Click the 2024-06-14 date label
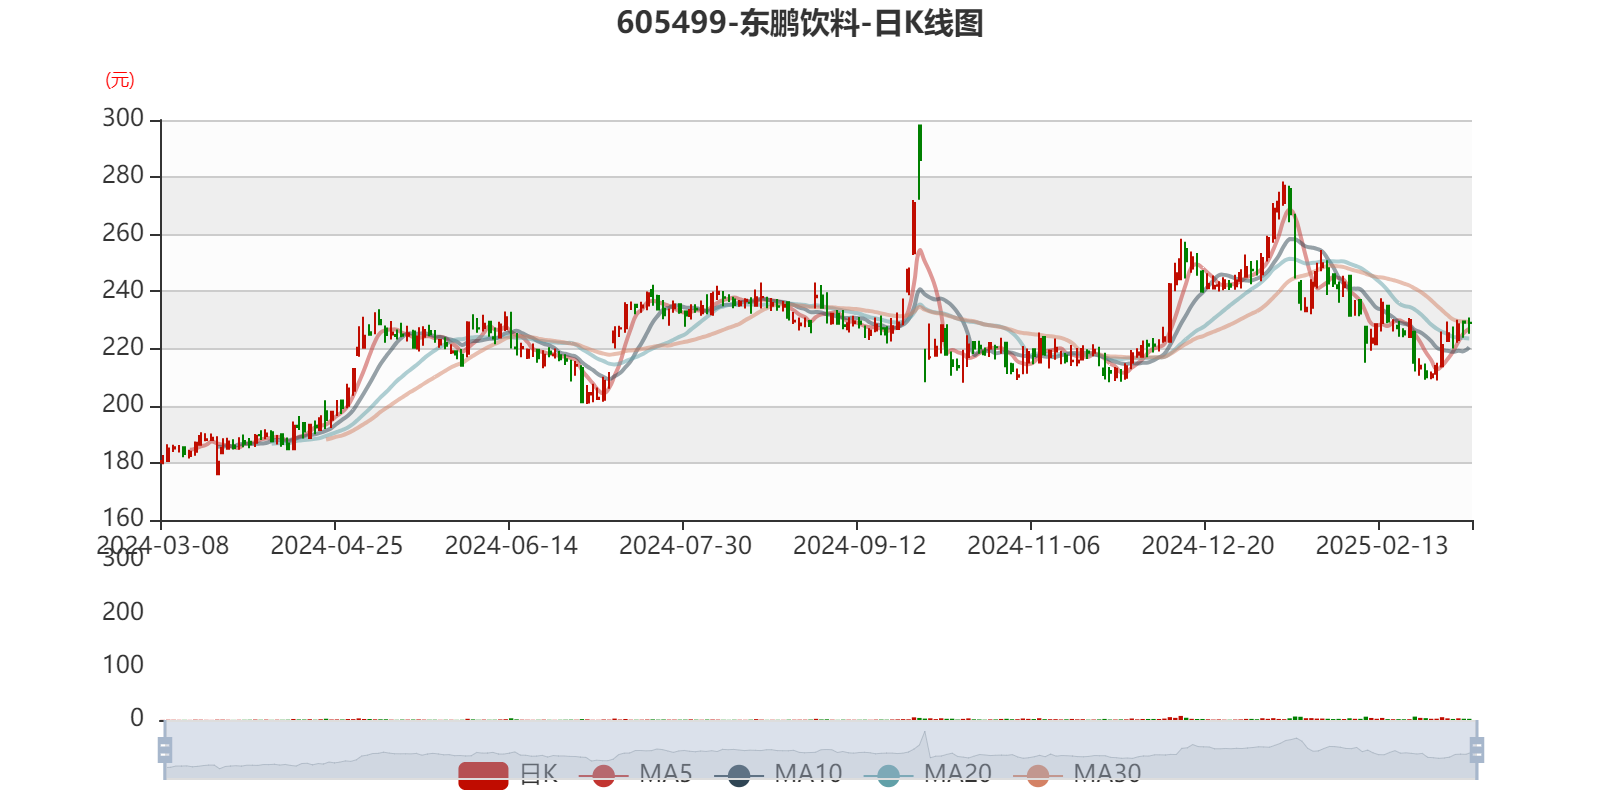 click(511, 546)
